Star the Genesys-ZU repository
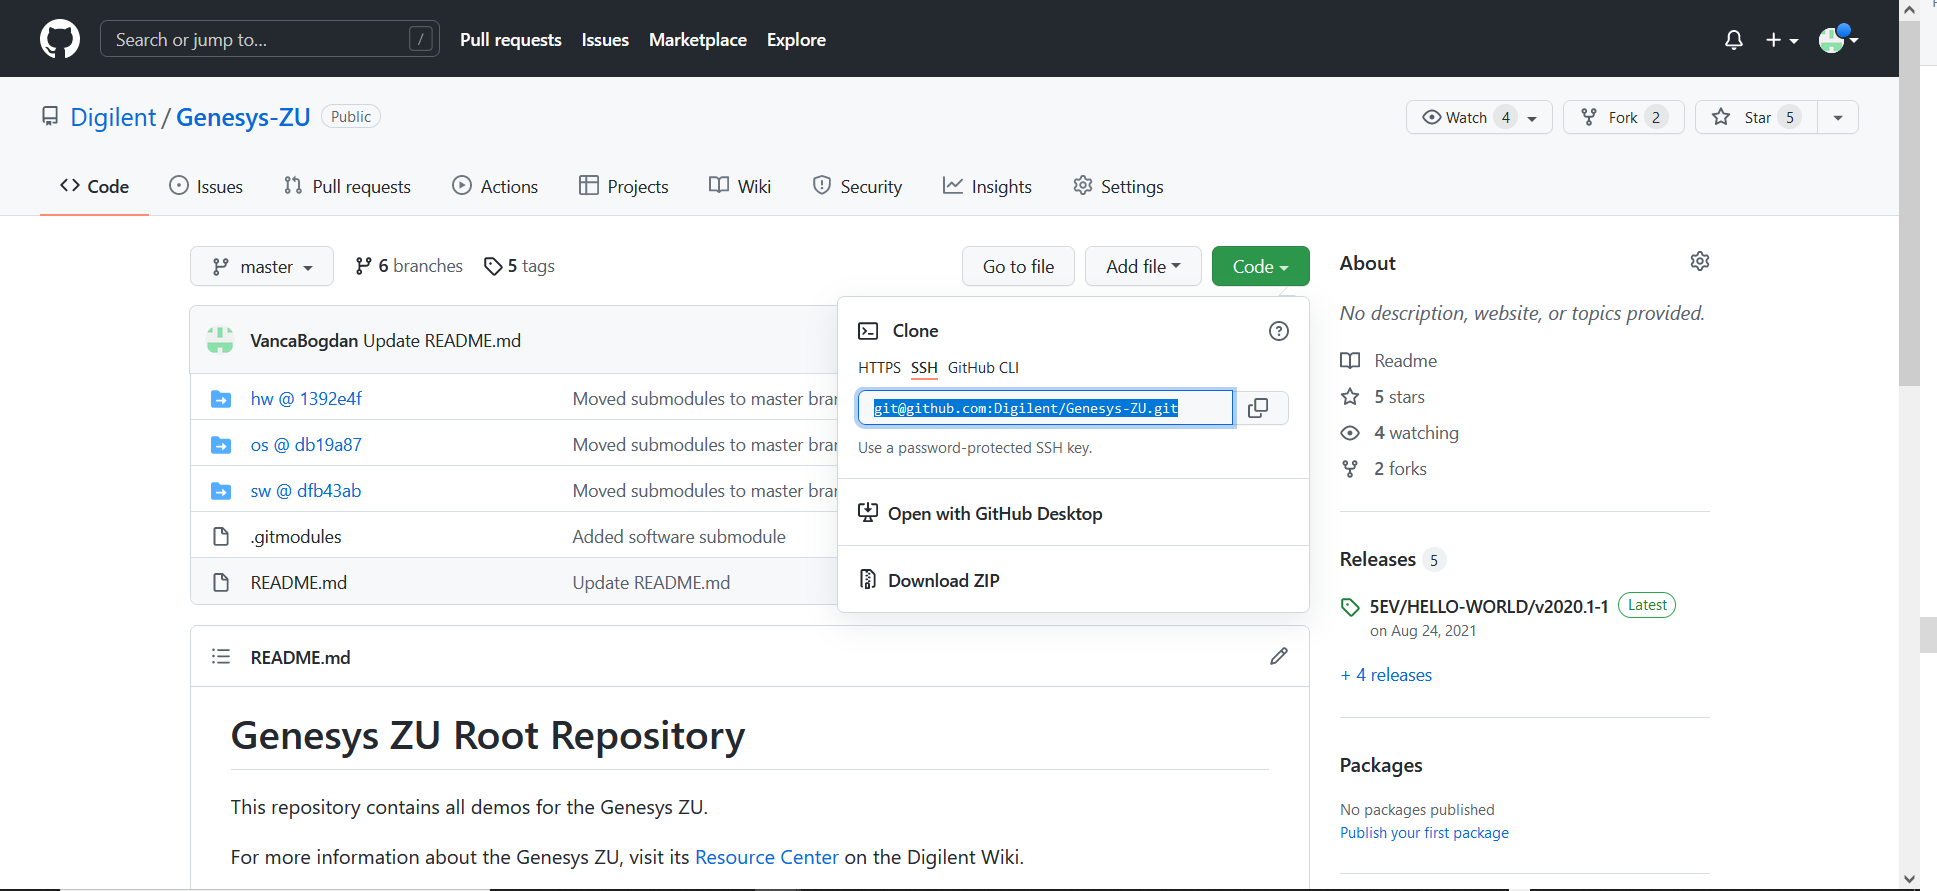 coord(1756,117)
